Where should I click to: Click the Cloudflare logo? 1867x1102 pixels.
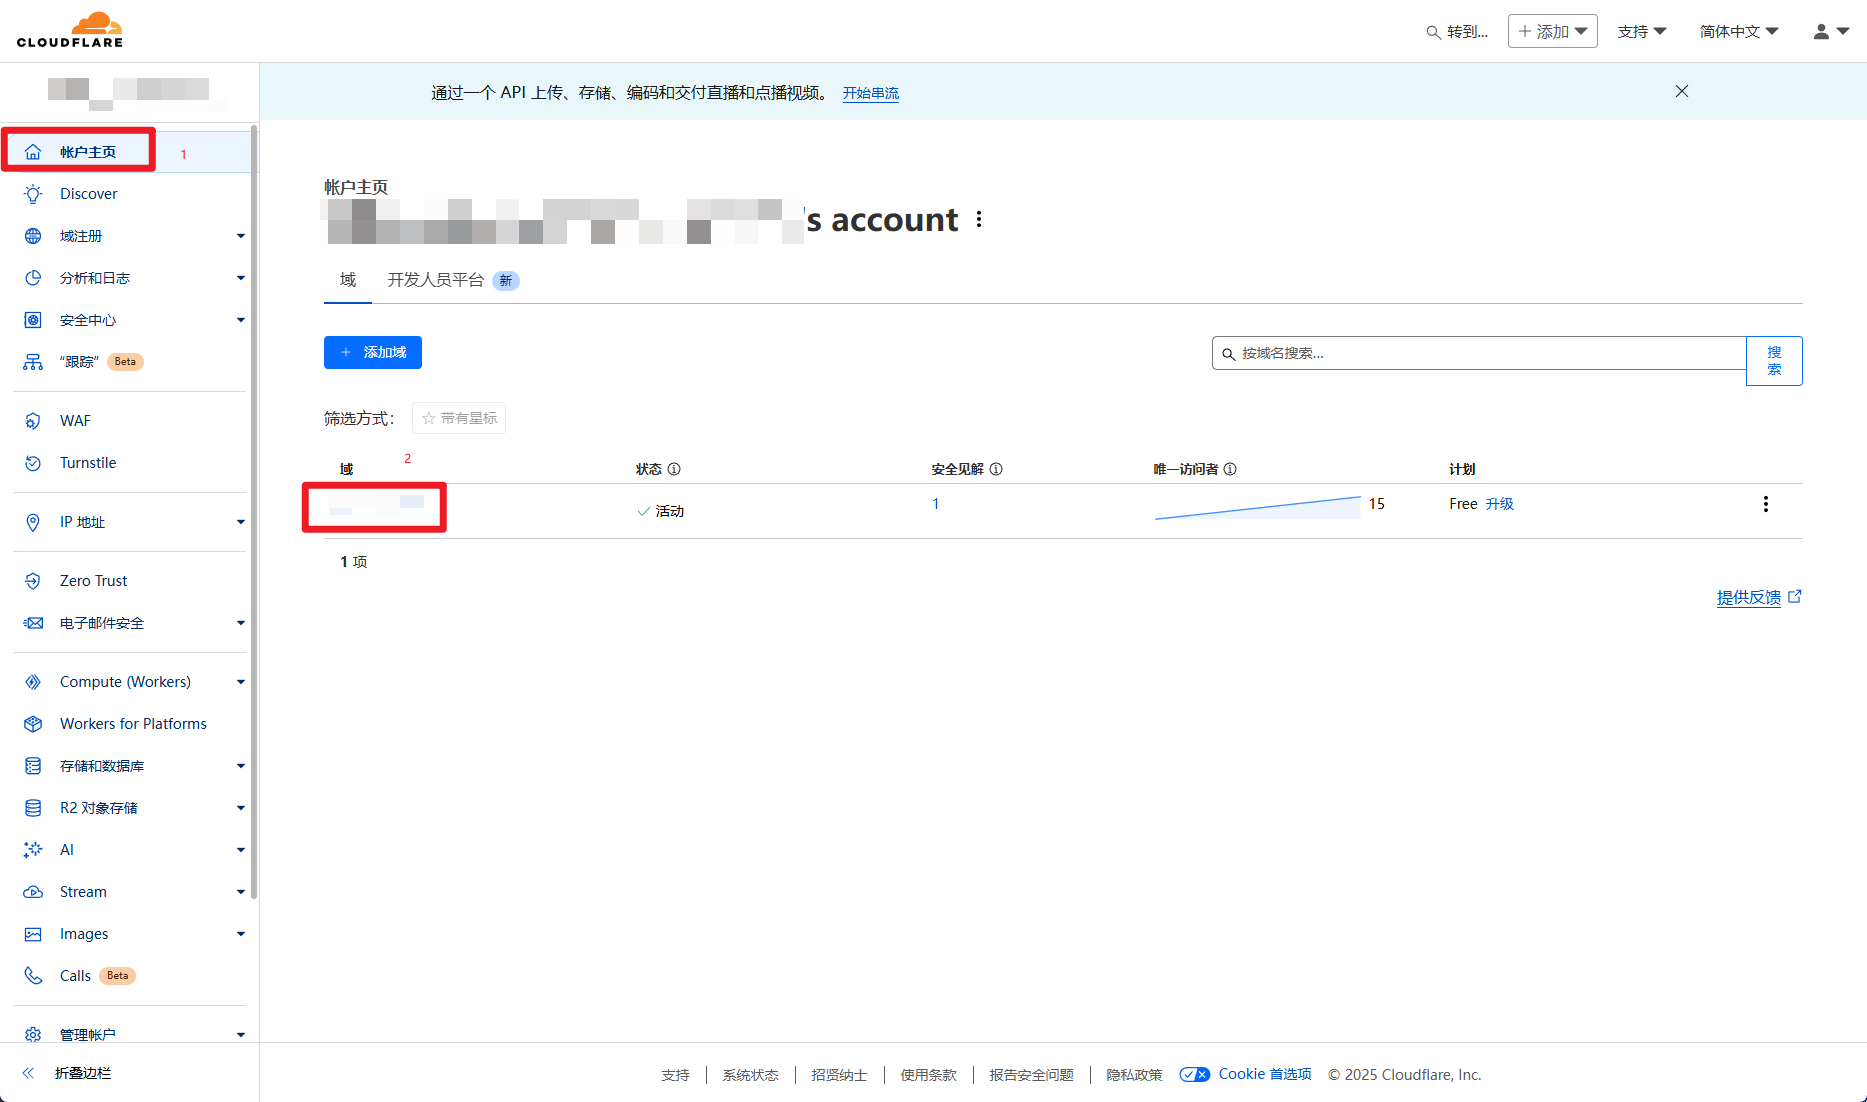(70, 30)
